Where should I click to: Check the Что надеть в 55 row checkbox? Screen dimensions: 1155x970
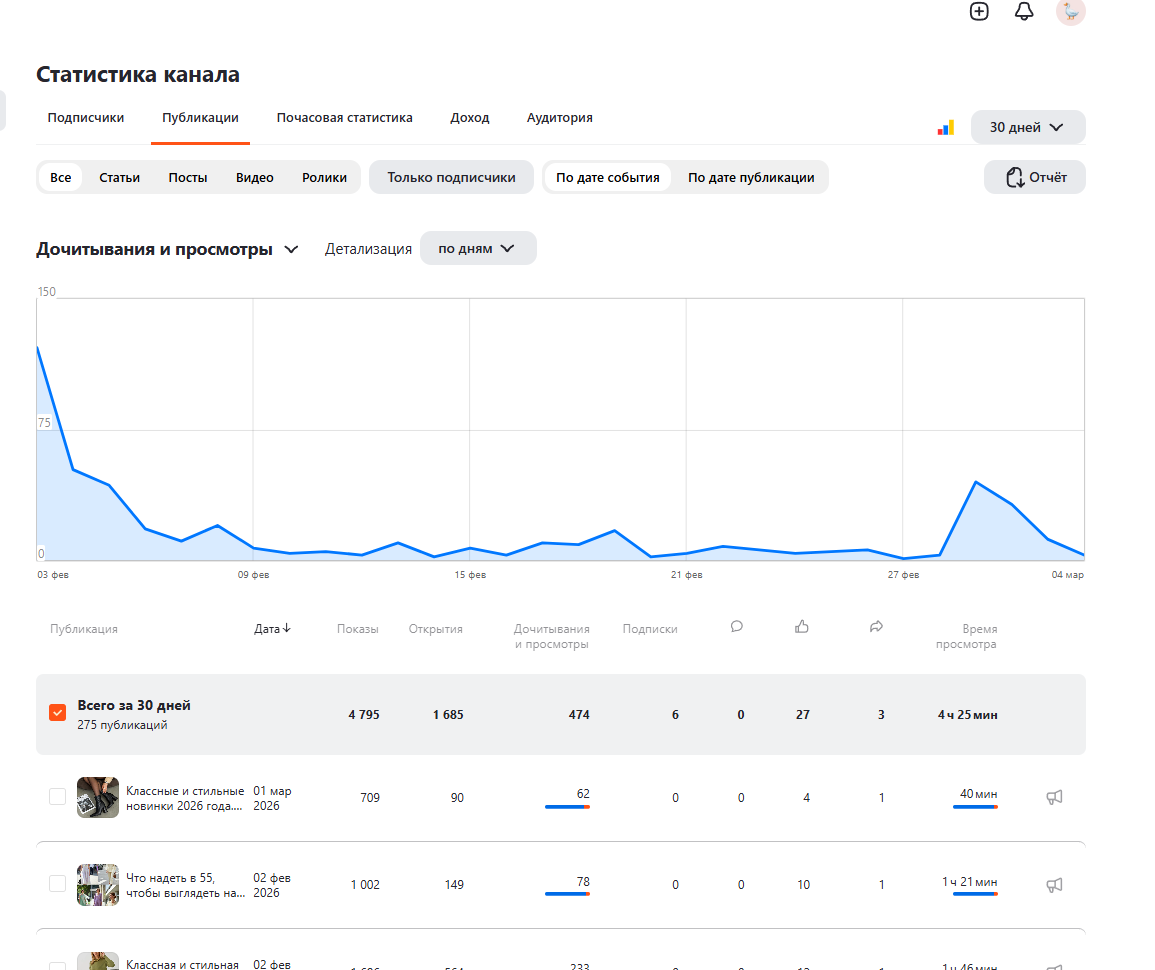(x=57, y=884)
